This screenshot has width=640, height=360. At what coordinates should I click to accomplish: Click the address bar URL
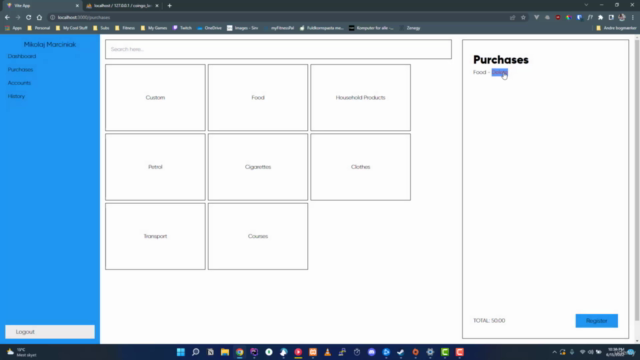click(x=84, y=18)
